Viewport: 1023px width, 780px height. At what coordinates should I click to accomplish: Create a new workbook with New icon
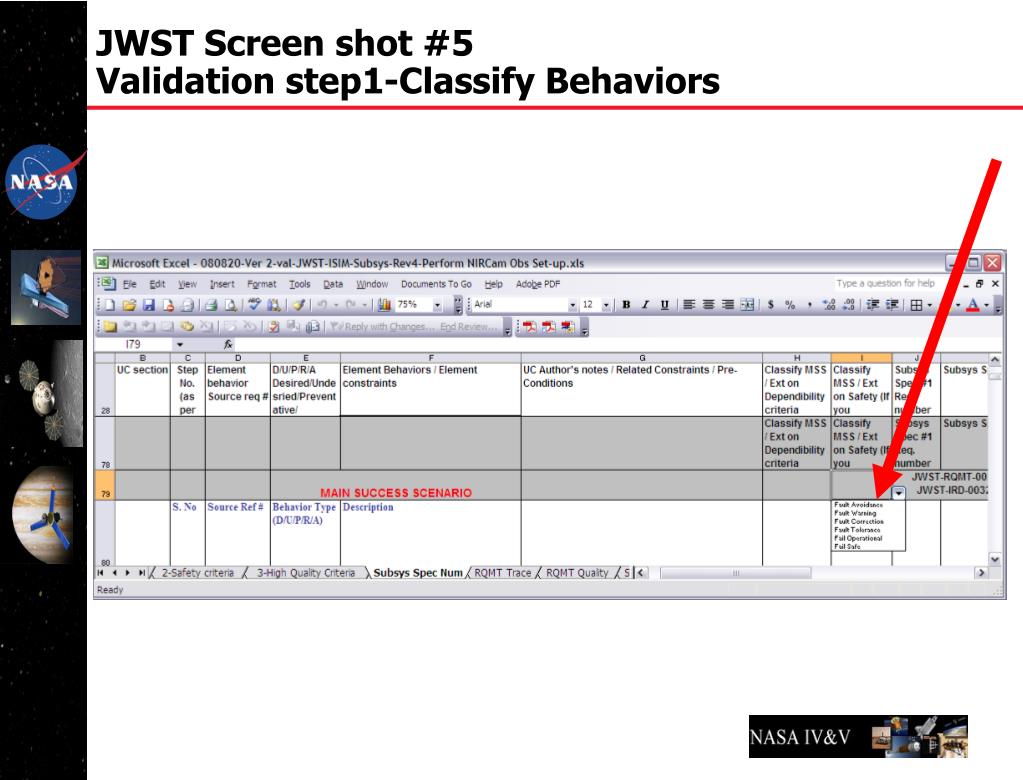110,305
